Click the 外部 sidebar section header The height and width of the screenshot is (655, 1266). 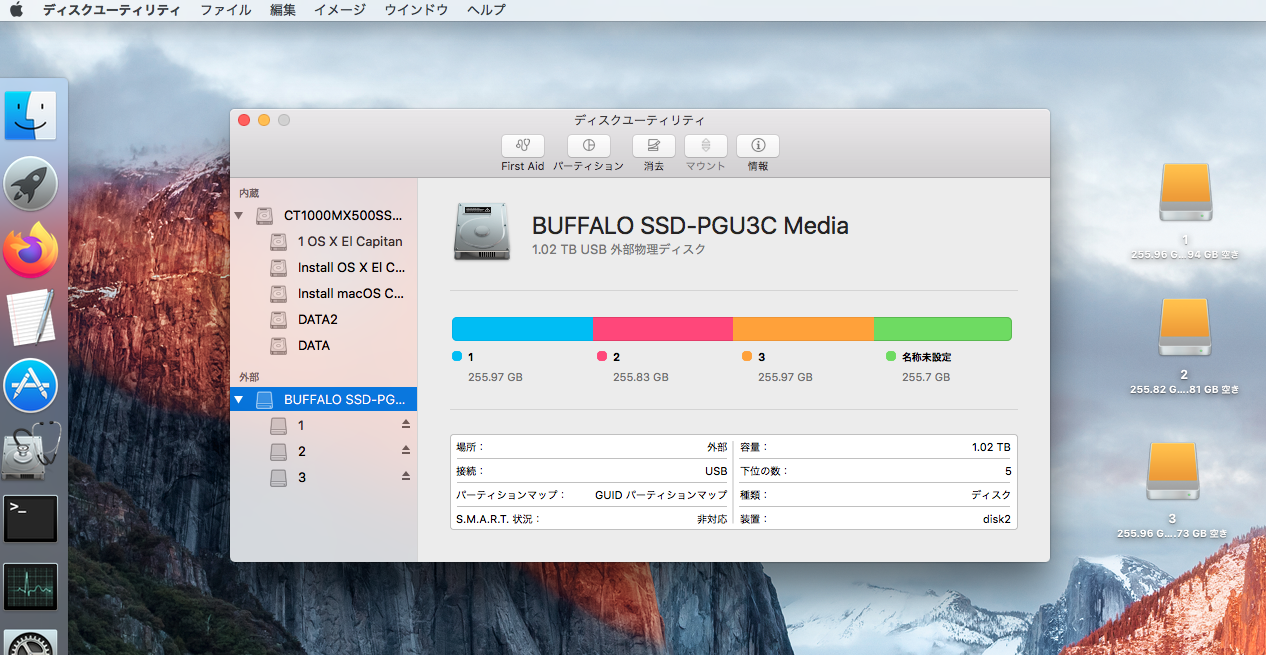point(249,377)
